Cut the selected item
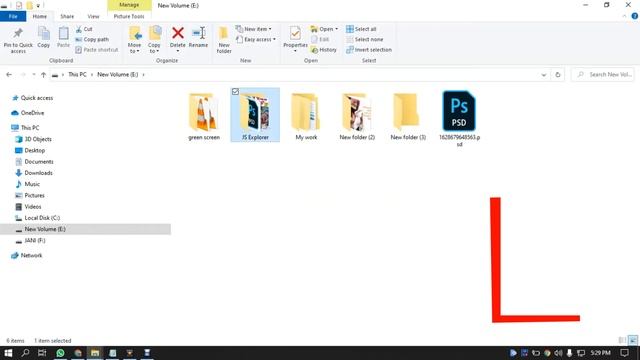The height and width of the screenshot is (360, 640). pos(84,29)
